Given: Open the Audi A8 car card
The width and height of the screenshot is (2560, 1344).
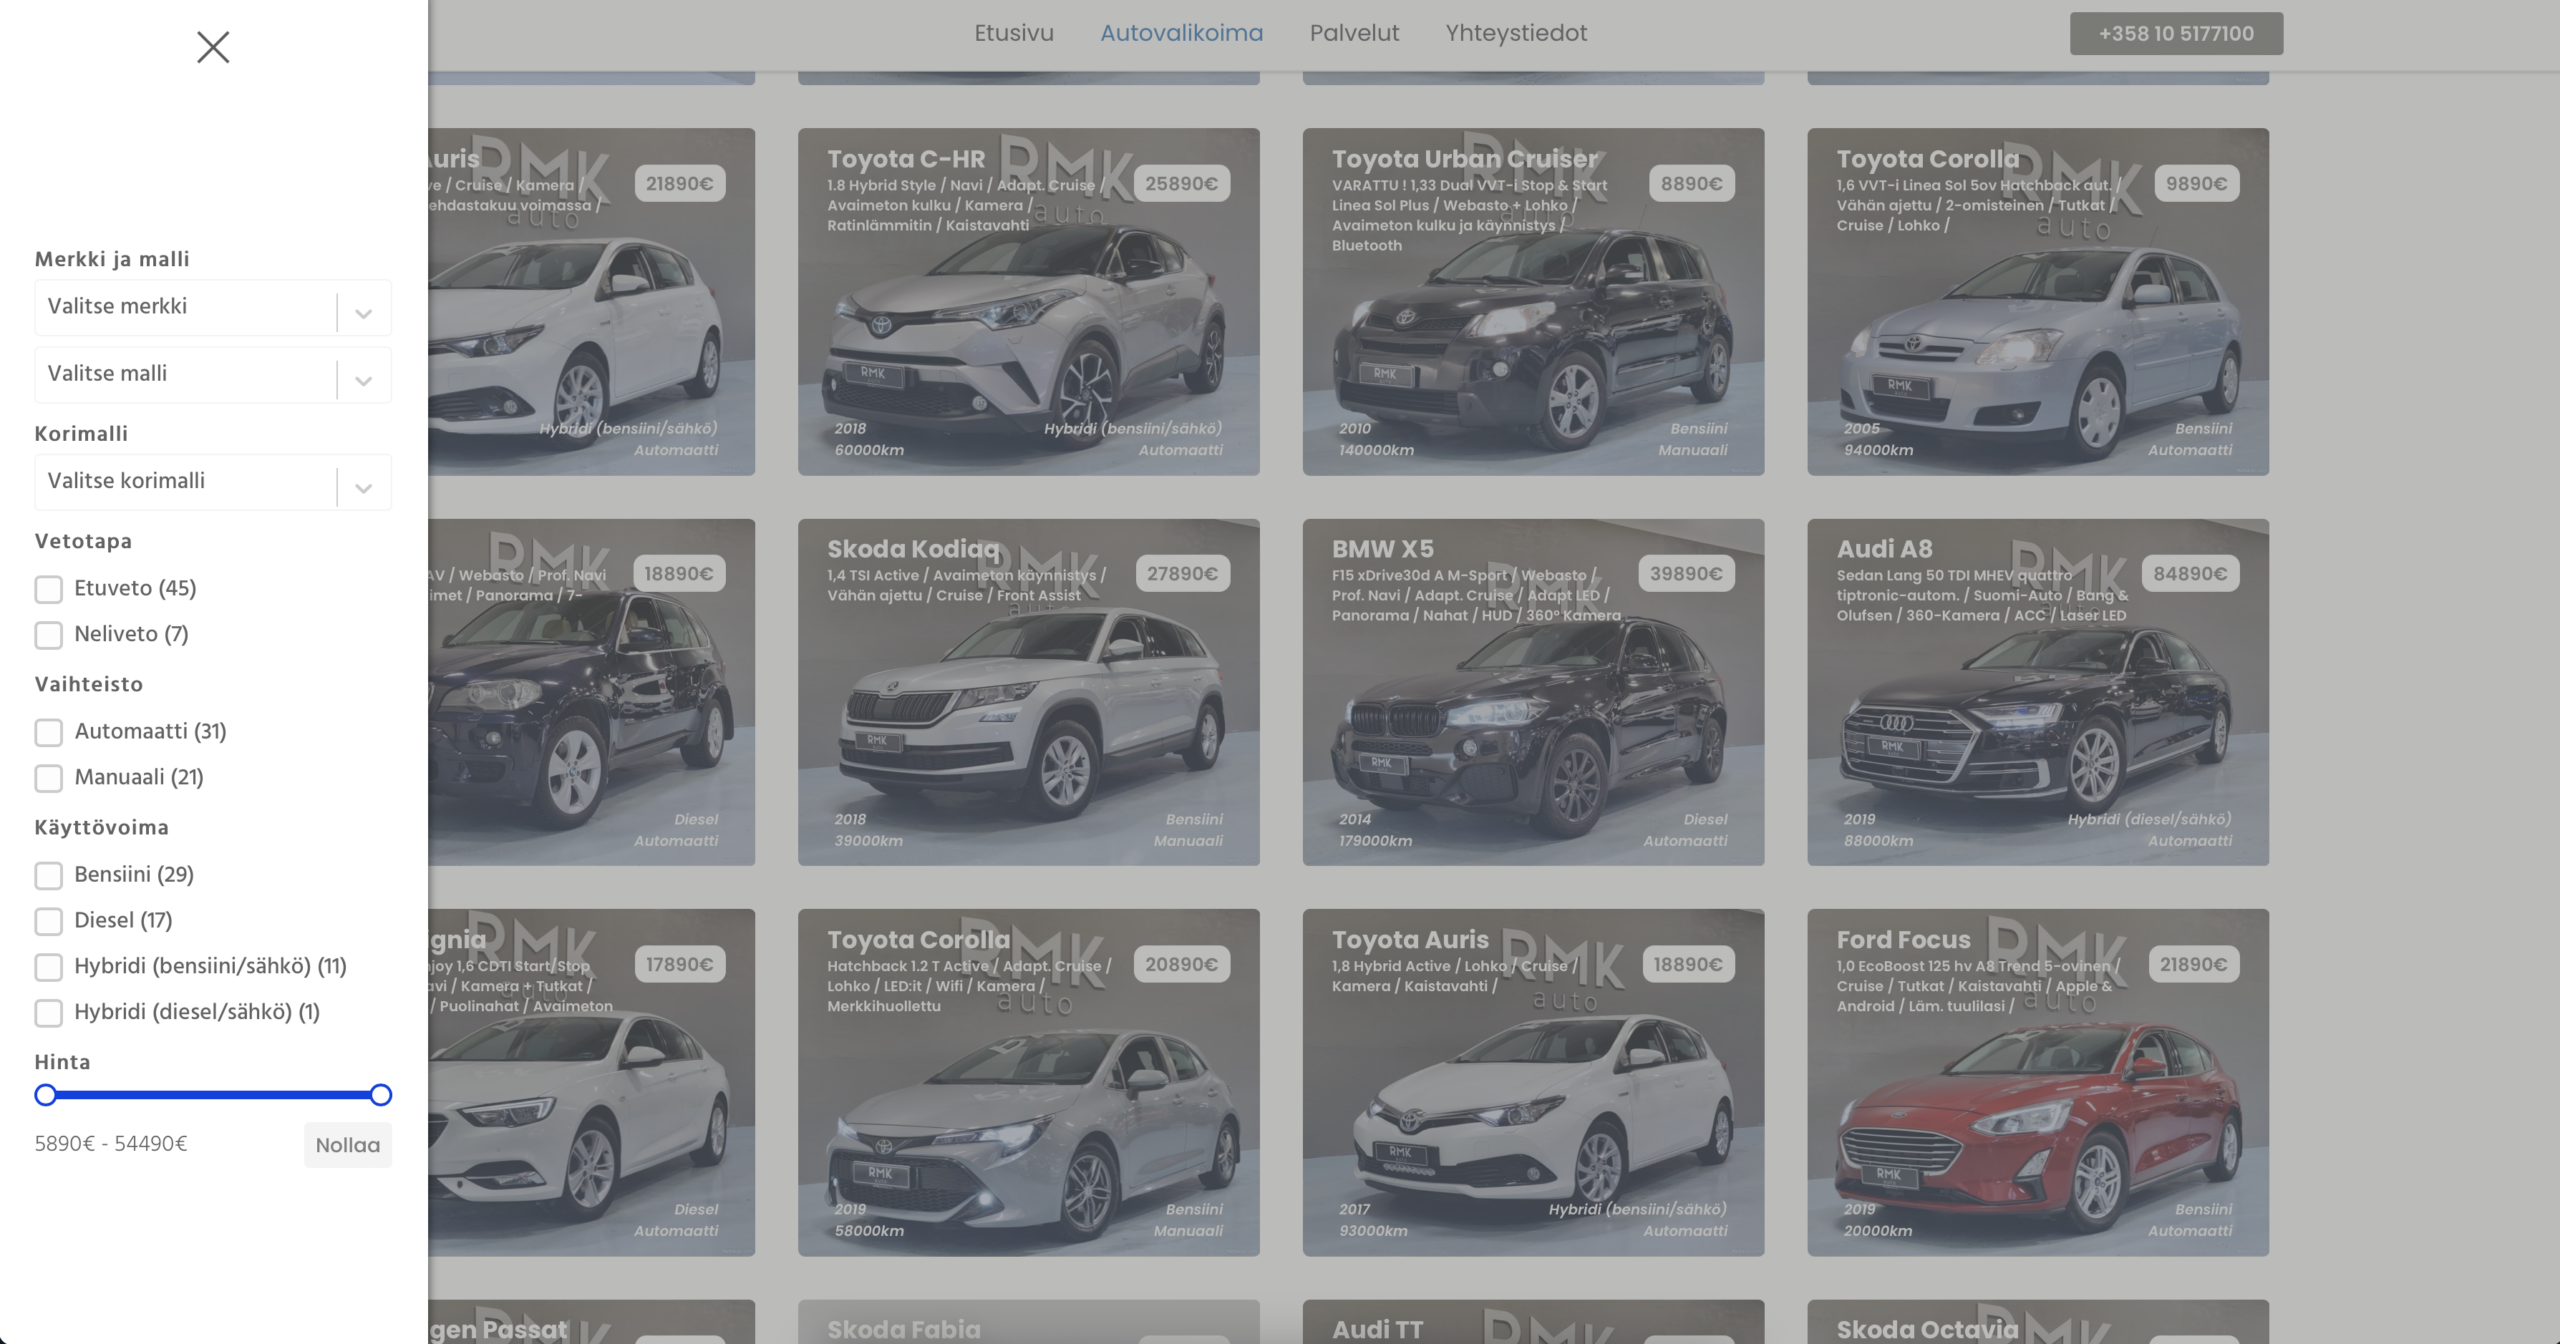Looking at the screenshot, I should click(2038, 692).
